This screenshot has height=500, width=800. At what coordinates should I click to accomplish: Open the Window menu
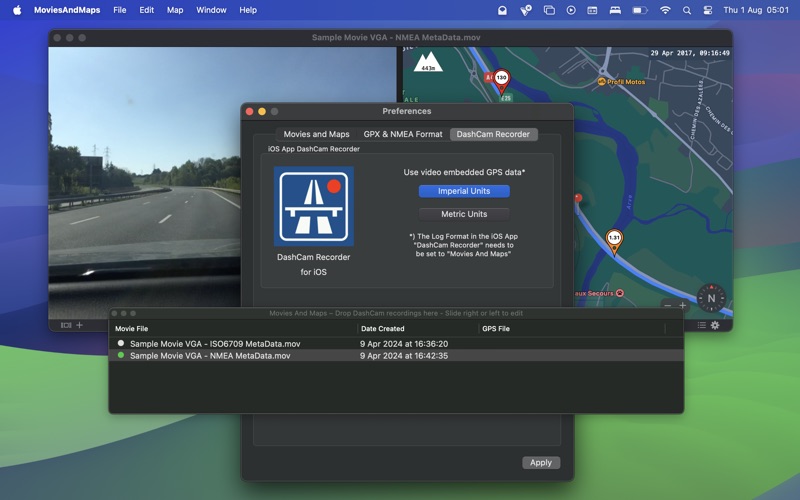coord(211,10)
